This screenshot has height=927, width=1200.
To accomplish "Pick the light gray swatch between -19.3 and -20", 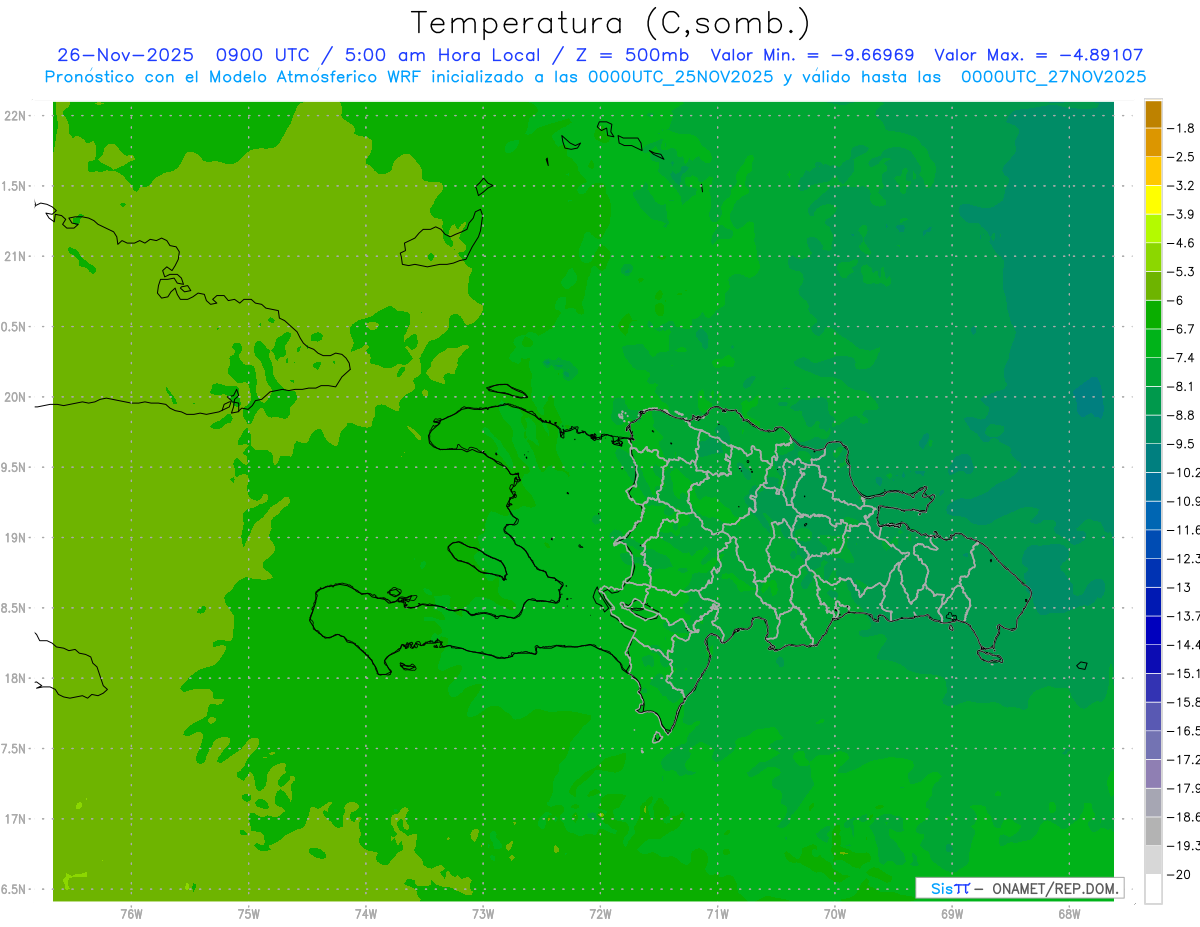I will pyautogui.click(x=1153, y=860).
